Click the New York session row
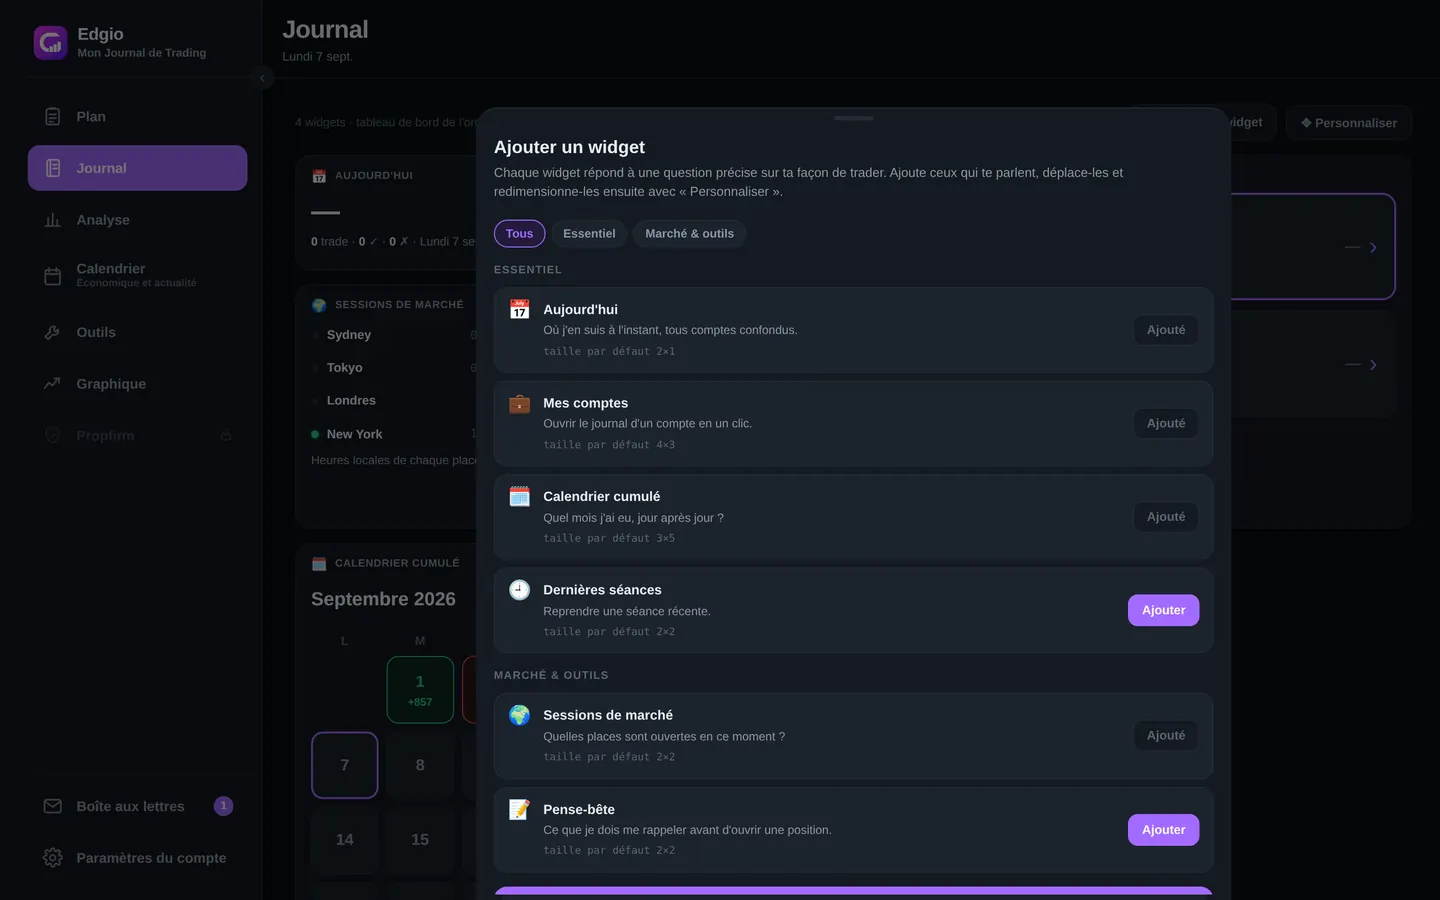This screenshot has height=900, width=1440. click(393, 434)
